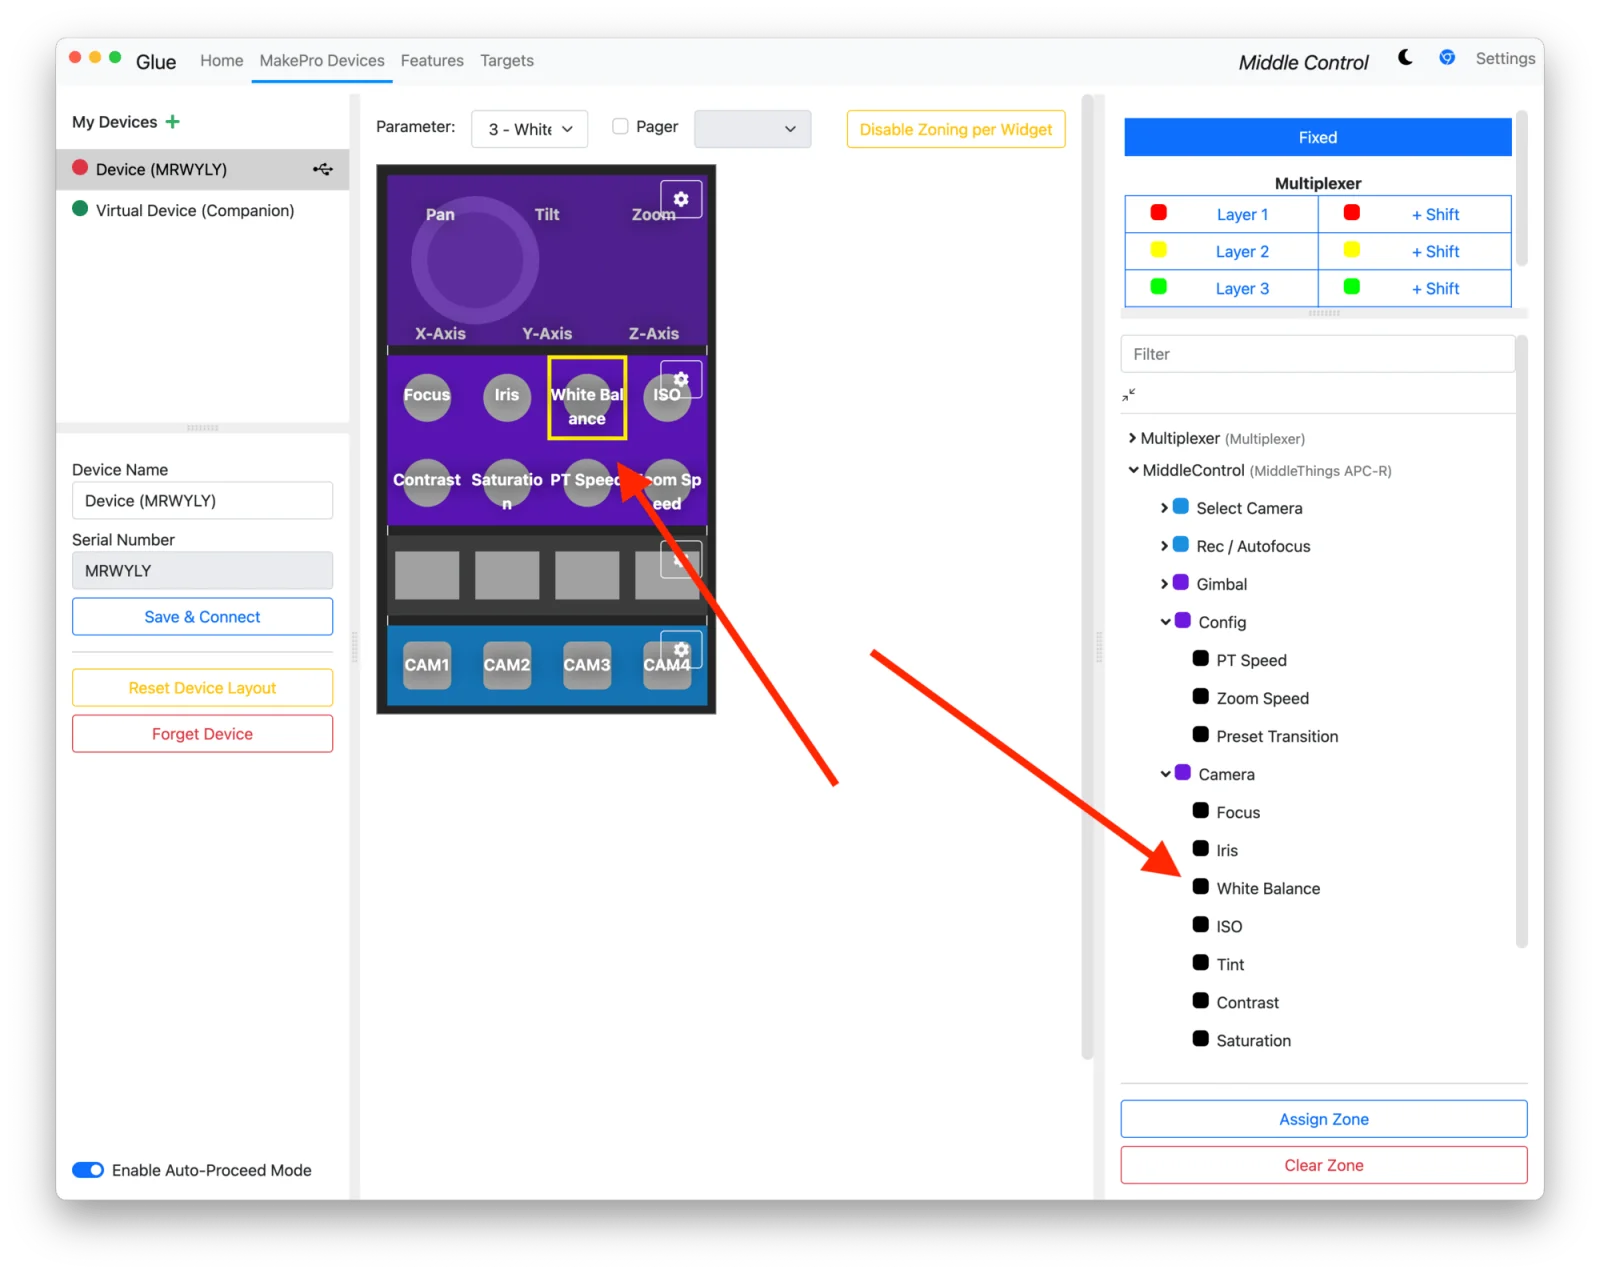Select the Iris knob on the device layout
The width and height of the screenshot is (1600, 1274).
pyautogui.click(x=507, y=396)
